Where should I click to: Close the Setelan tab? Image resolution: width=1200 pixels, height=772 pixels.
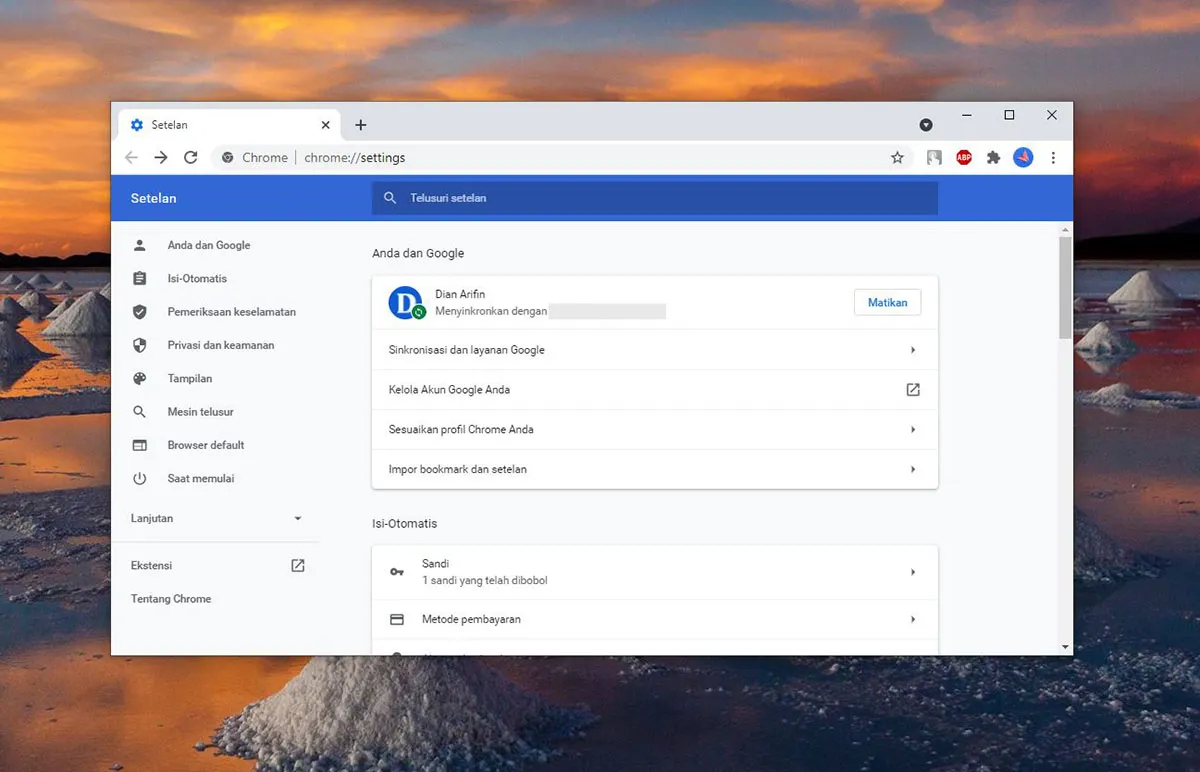(325, 125)
